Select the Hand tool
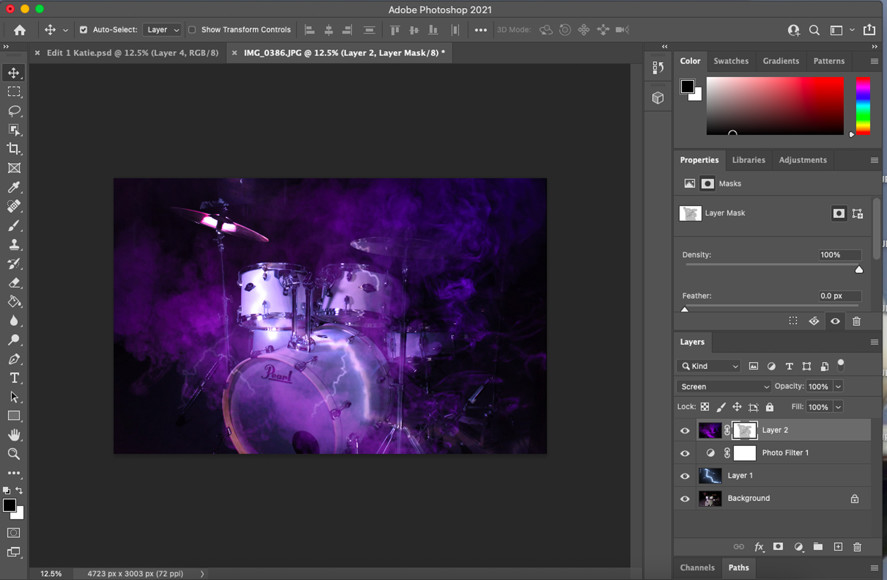This screenshot has width=887, height=580. (14, 435)
